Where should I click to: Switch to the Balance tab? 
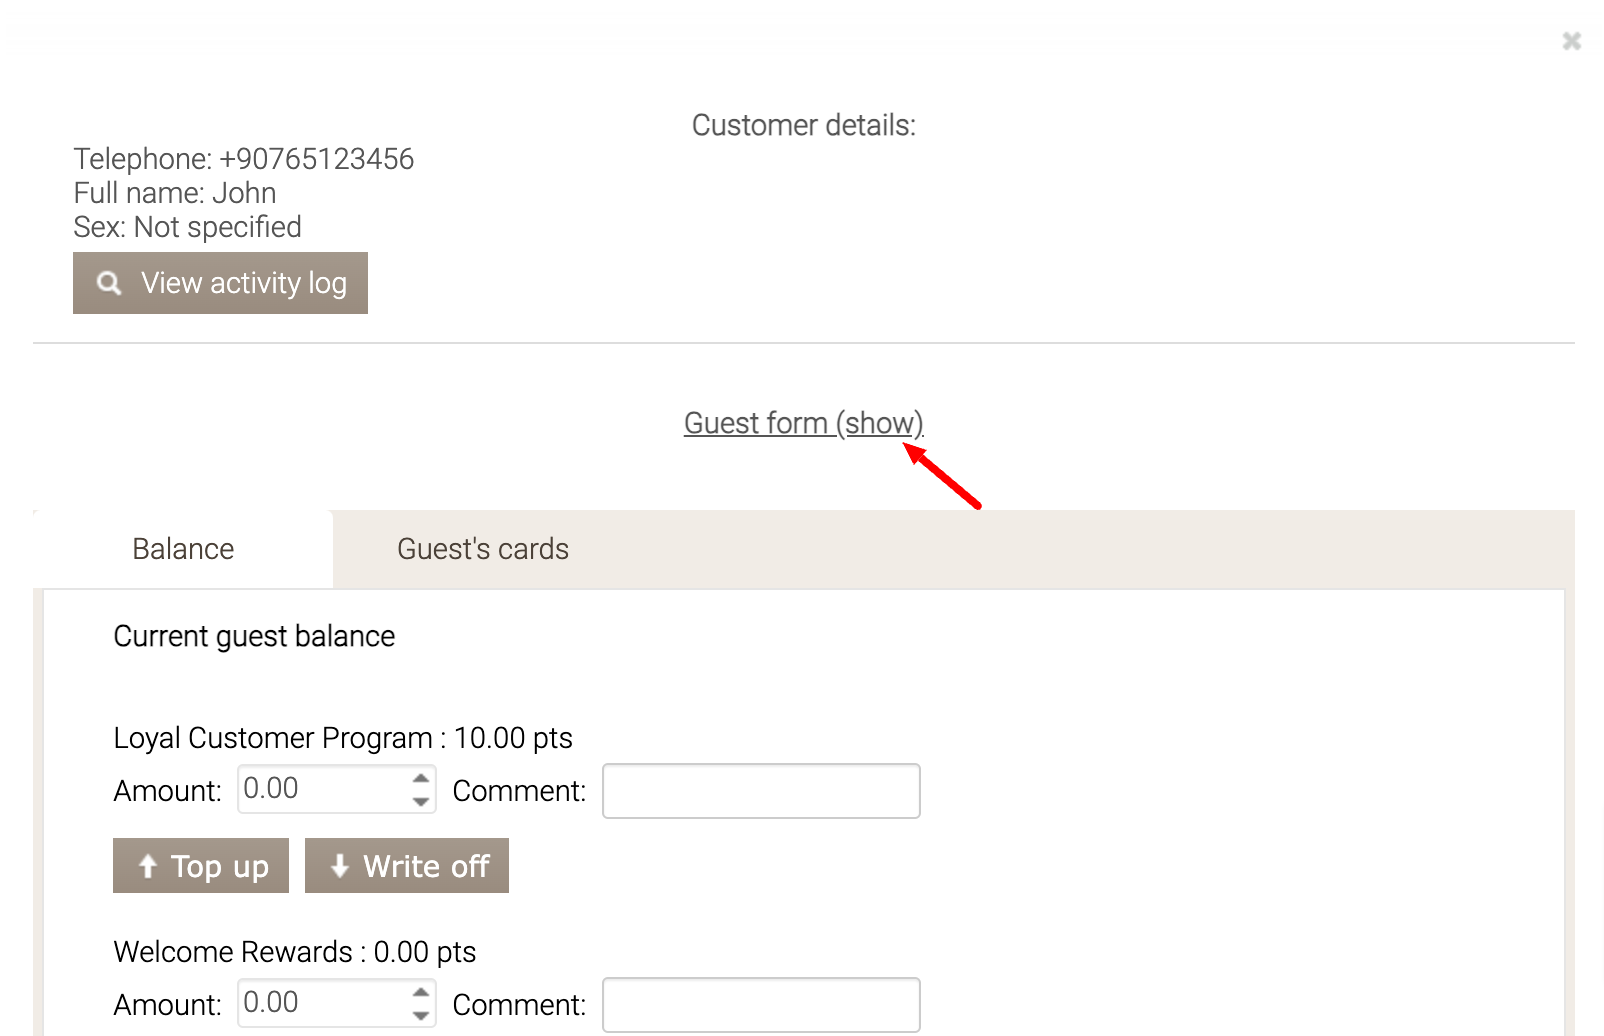183,549
